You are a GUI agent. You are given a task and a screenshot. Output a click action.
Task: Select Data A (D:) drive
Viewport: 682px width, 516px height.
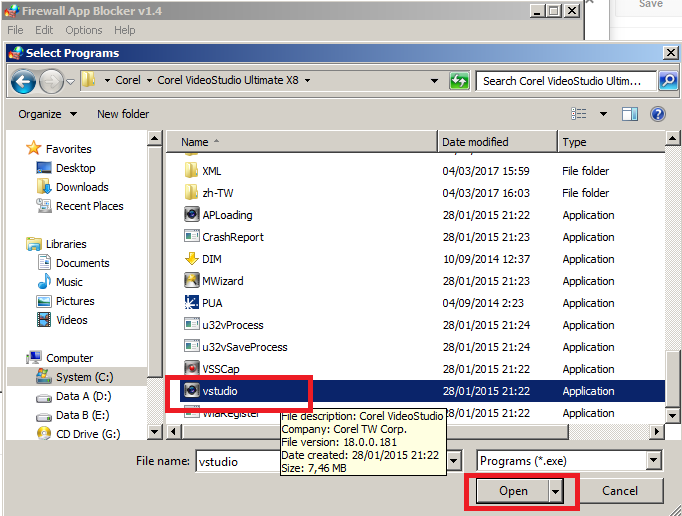tap(74, 396)
